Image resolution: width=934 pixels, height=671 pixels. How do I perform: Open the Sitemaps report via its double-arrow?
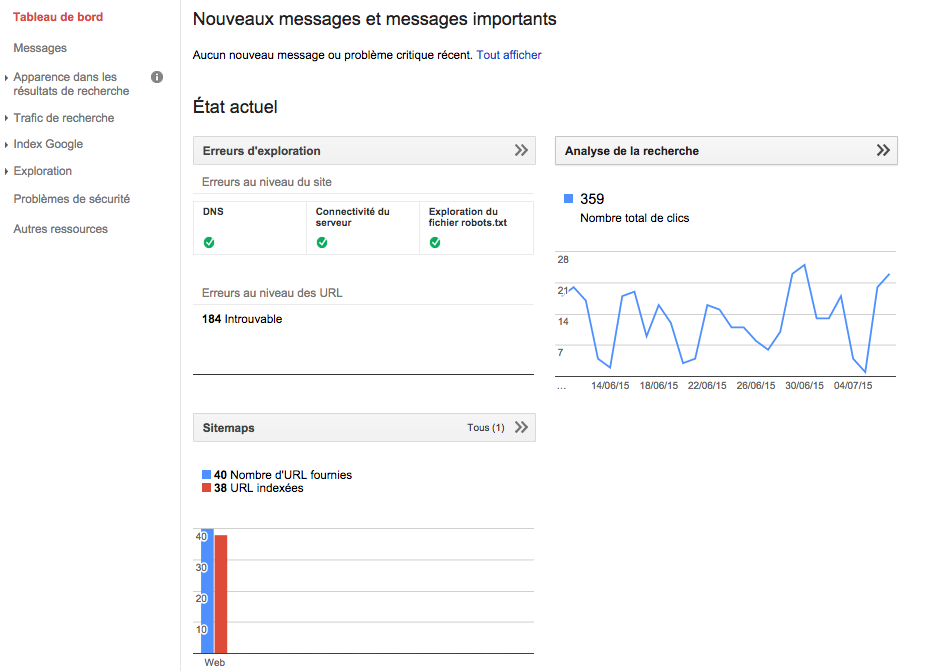[x=521, y=426]
